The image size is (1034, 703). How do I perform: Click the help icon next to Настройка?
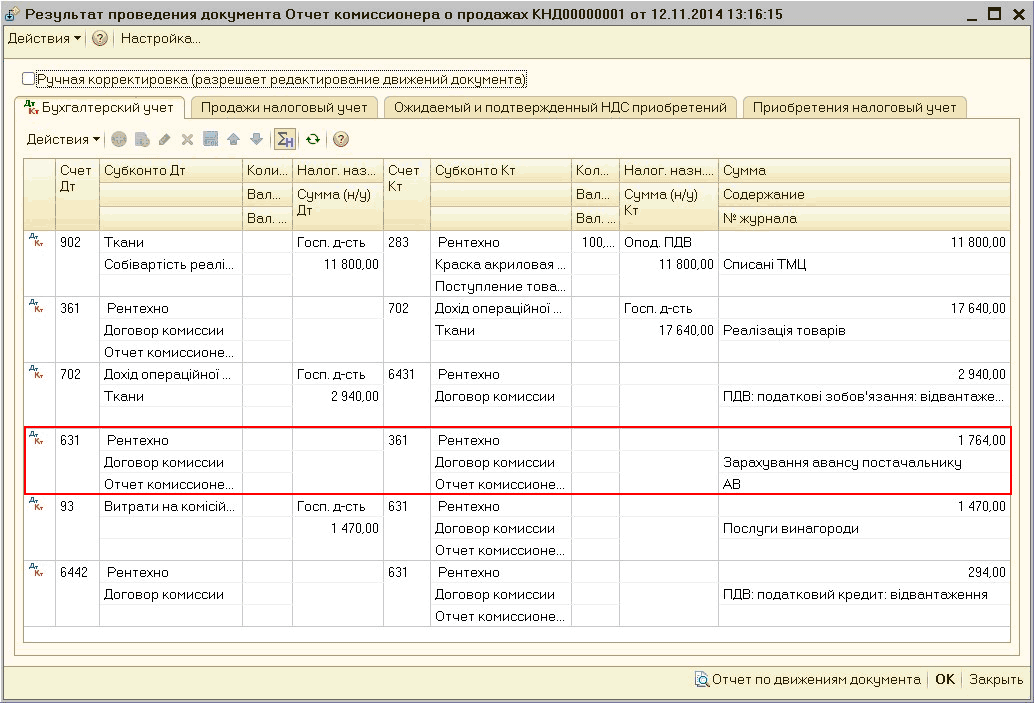coord(100,38)
